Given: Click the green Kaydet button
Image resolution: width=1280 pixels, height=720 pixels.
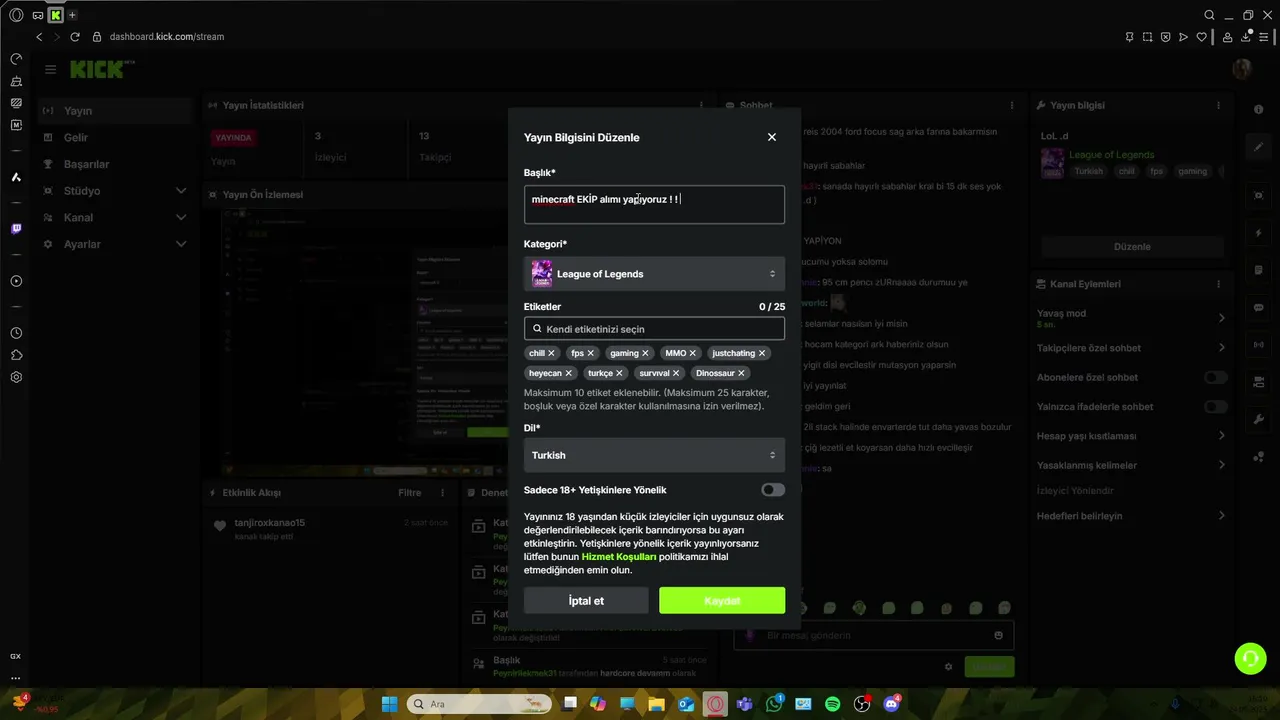Looking at the screenshot, I should point(722,601).
